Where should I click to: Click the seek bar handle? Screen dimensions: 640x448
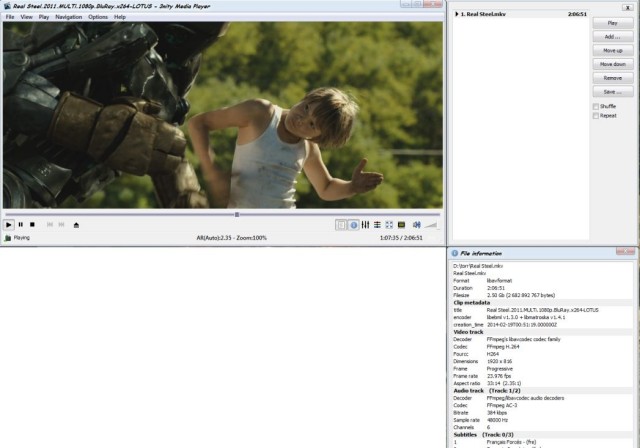point(237,214)
